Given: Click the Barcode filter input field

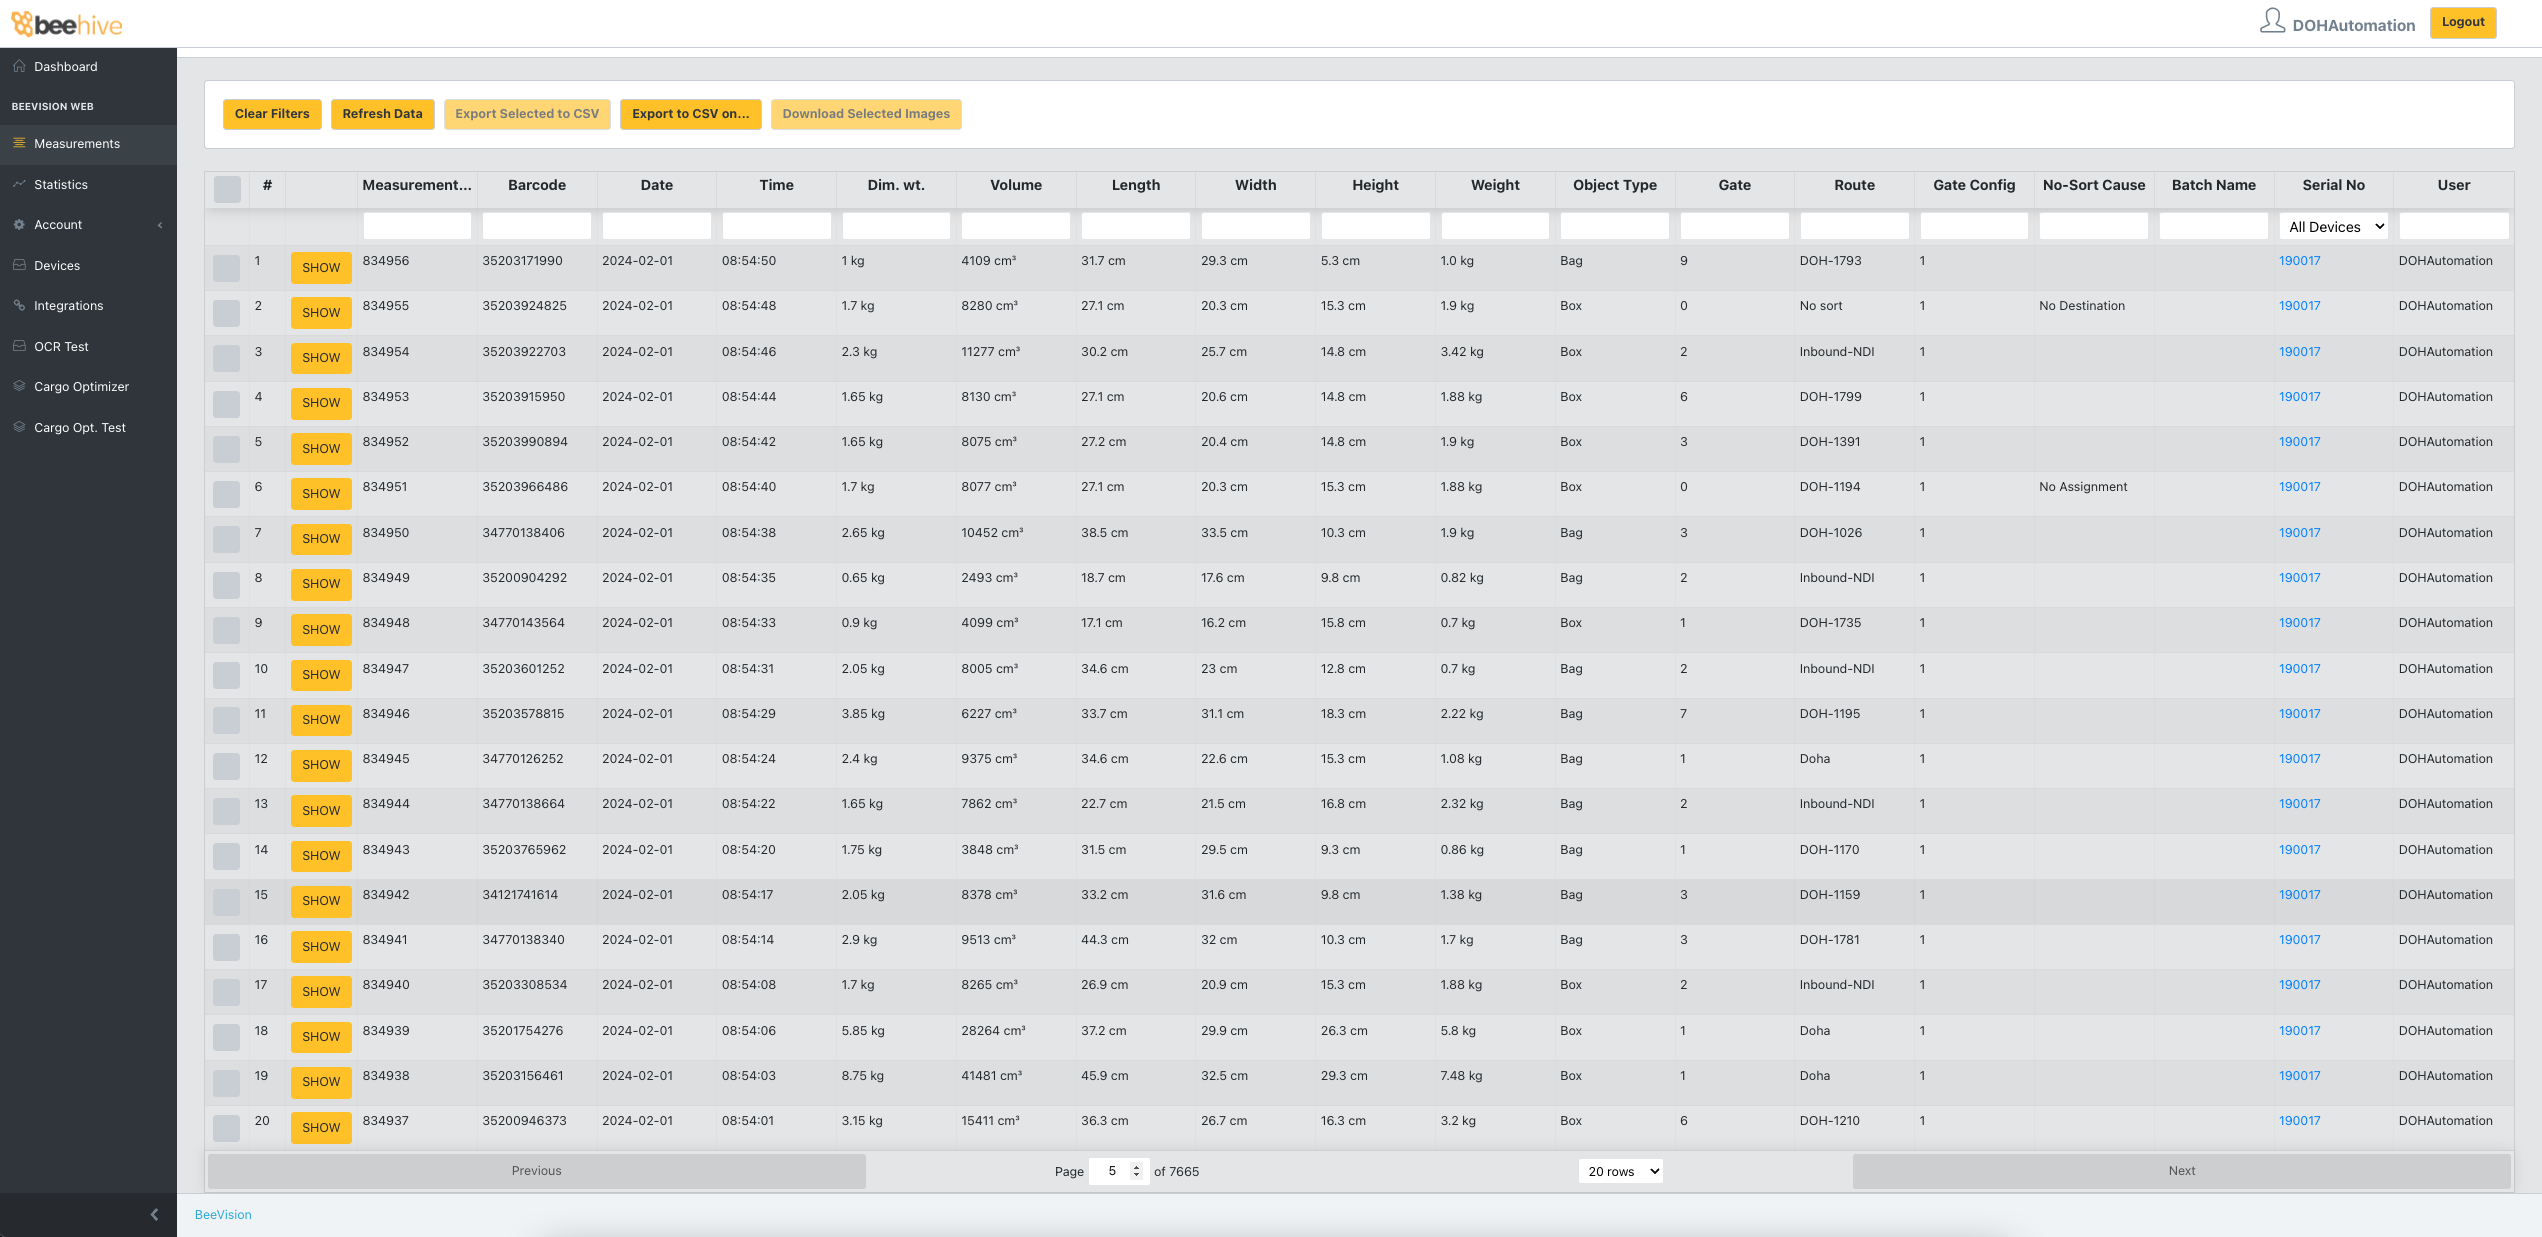Looking at the screenshot, I should click(x=536, y=226).
